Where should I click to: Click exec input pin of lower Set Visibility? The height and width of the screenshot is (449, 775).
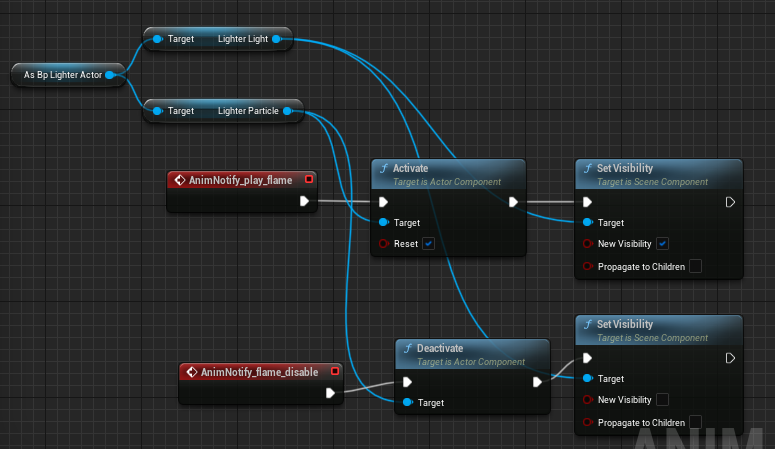tap(587, 358)
